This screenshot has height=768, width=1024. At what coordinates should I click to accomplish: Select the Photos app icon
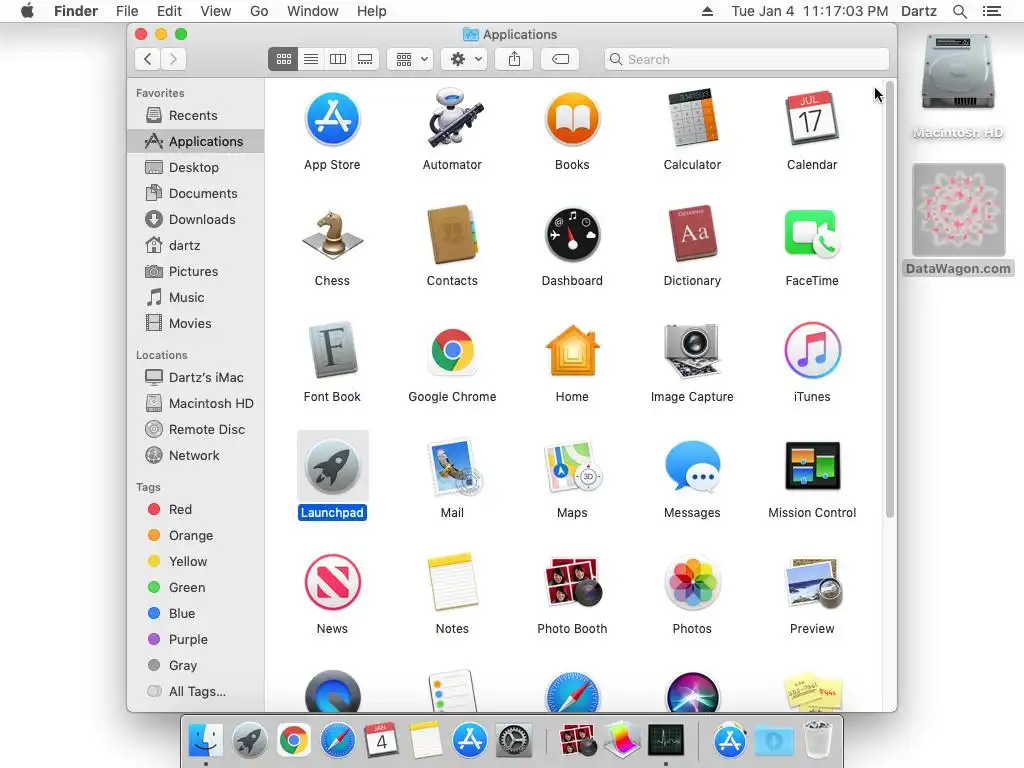coord(692,583)
